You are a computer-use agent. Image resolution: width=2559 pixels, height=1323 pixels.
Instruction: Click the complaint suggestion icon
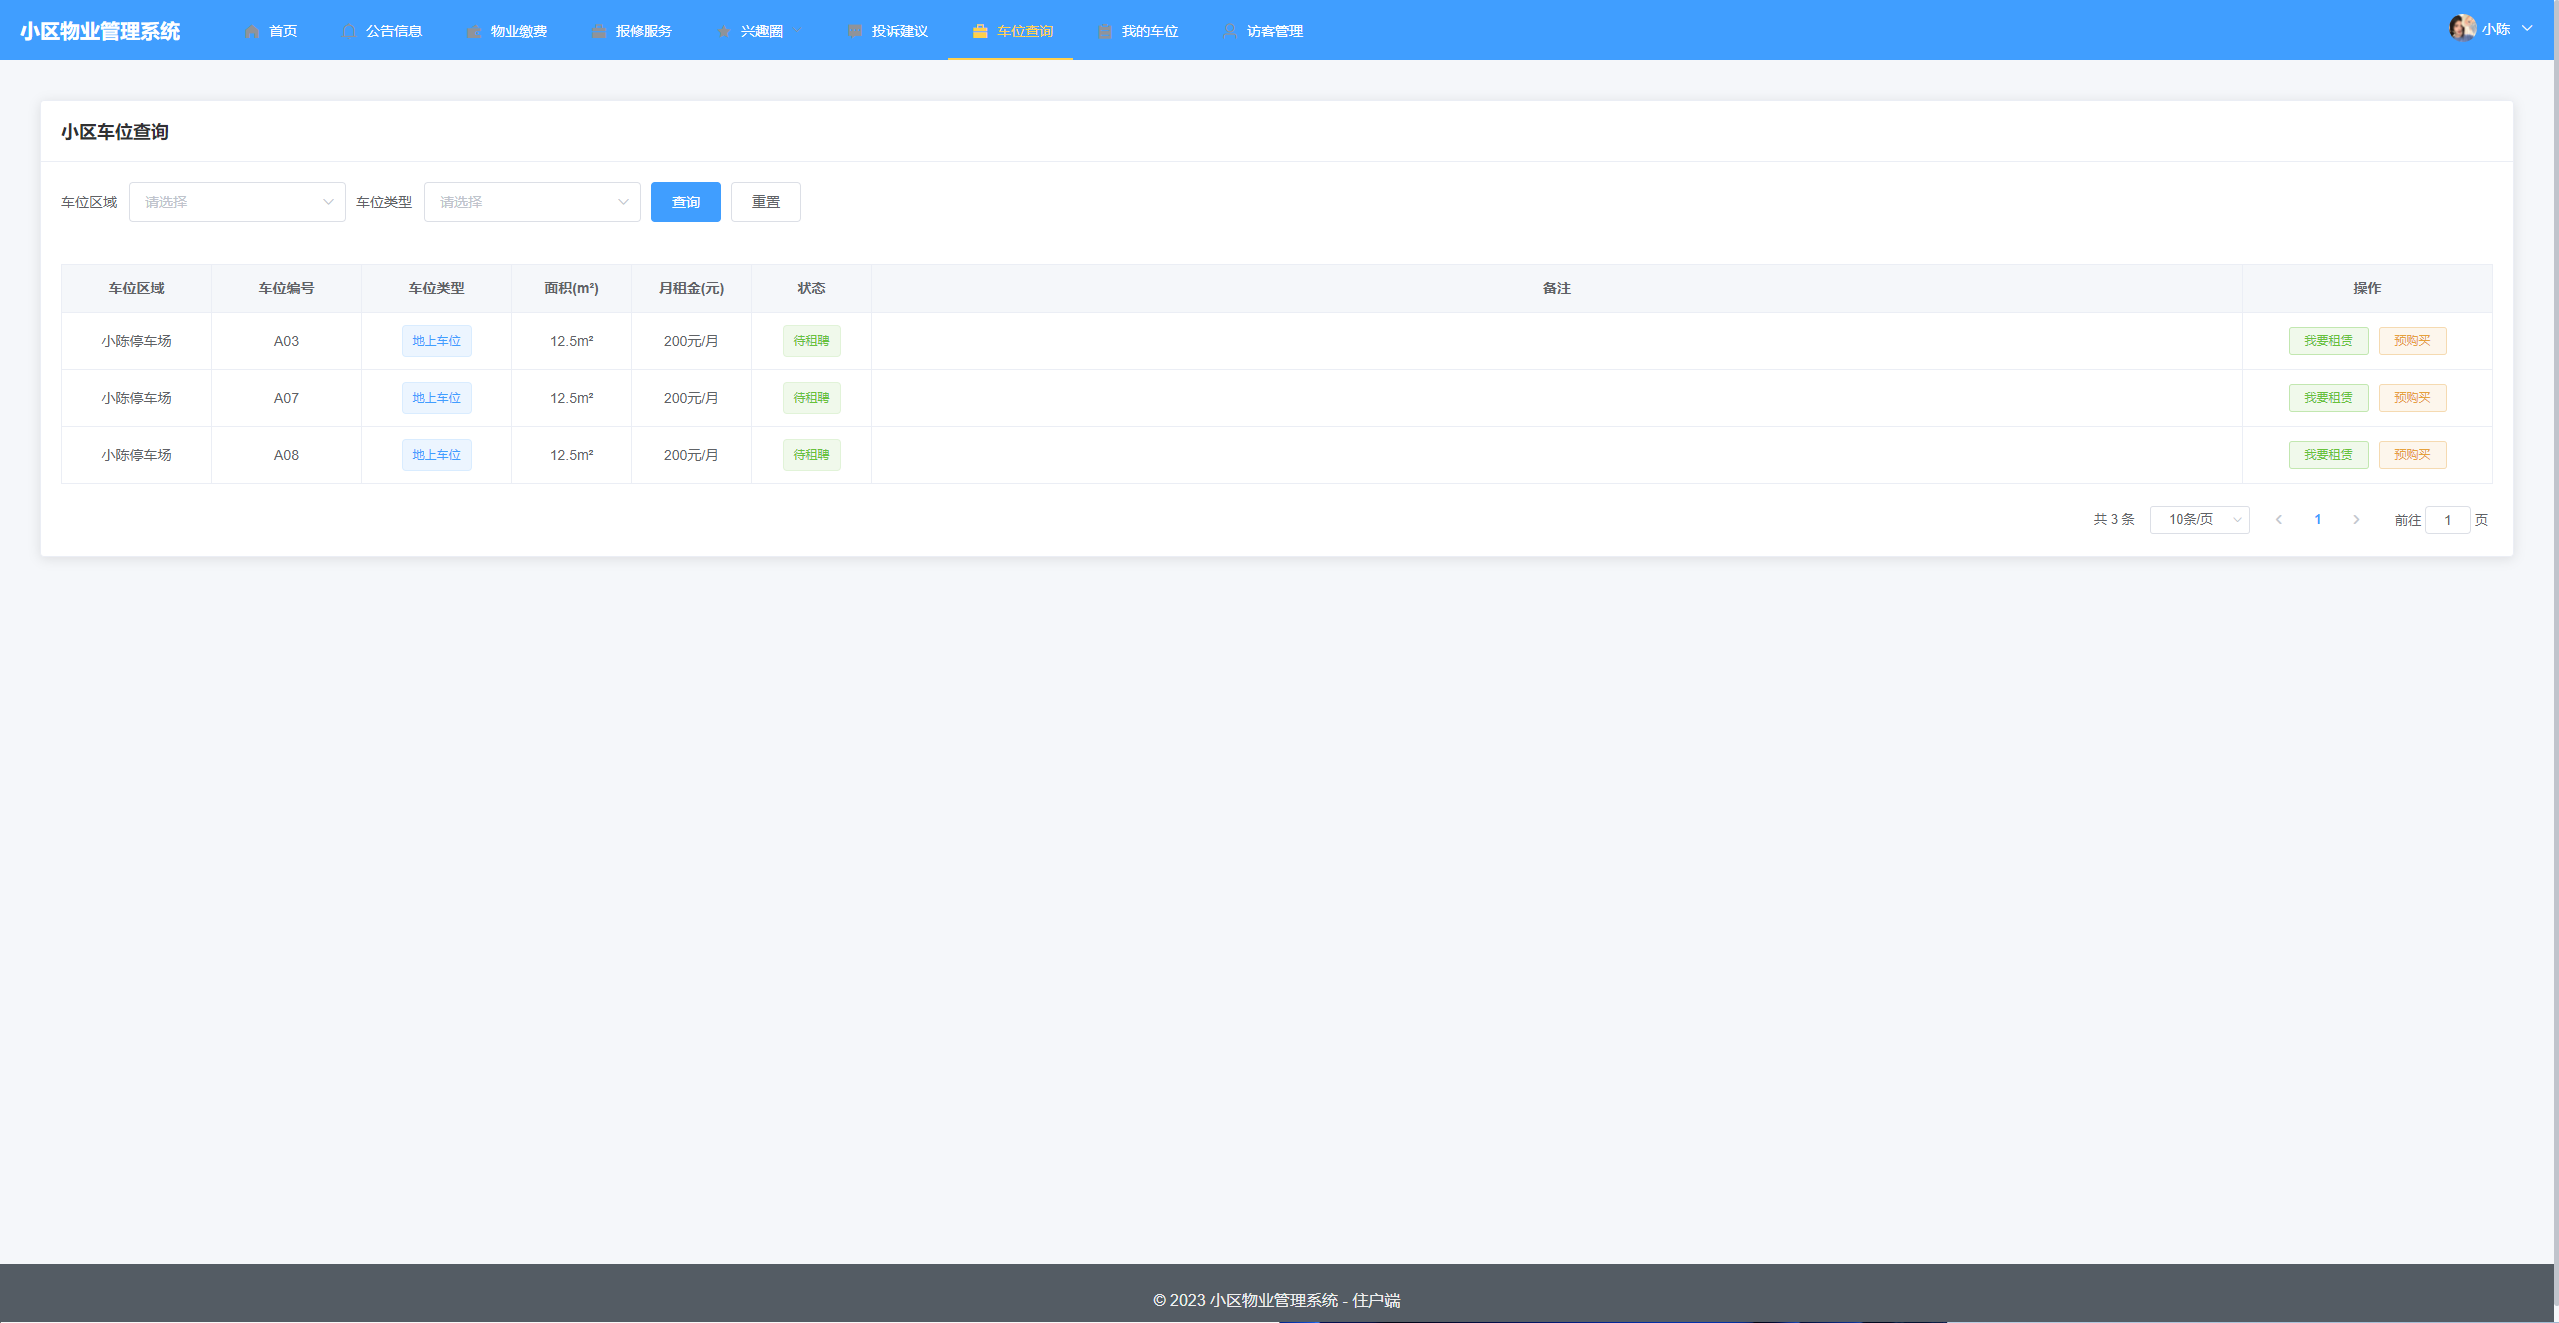[x=855, y=31]
